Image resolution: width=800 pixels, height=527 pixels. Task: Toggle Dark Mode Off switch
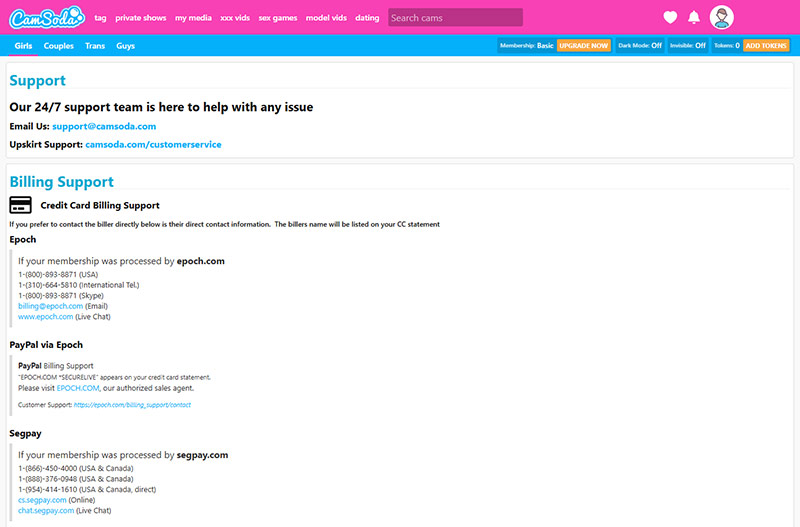(x=640, y=45)
